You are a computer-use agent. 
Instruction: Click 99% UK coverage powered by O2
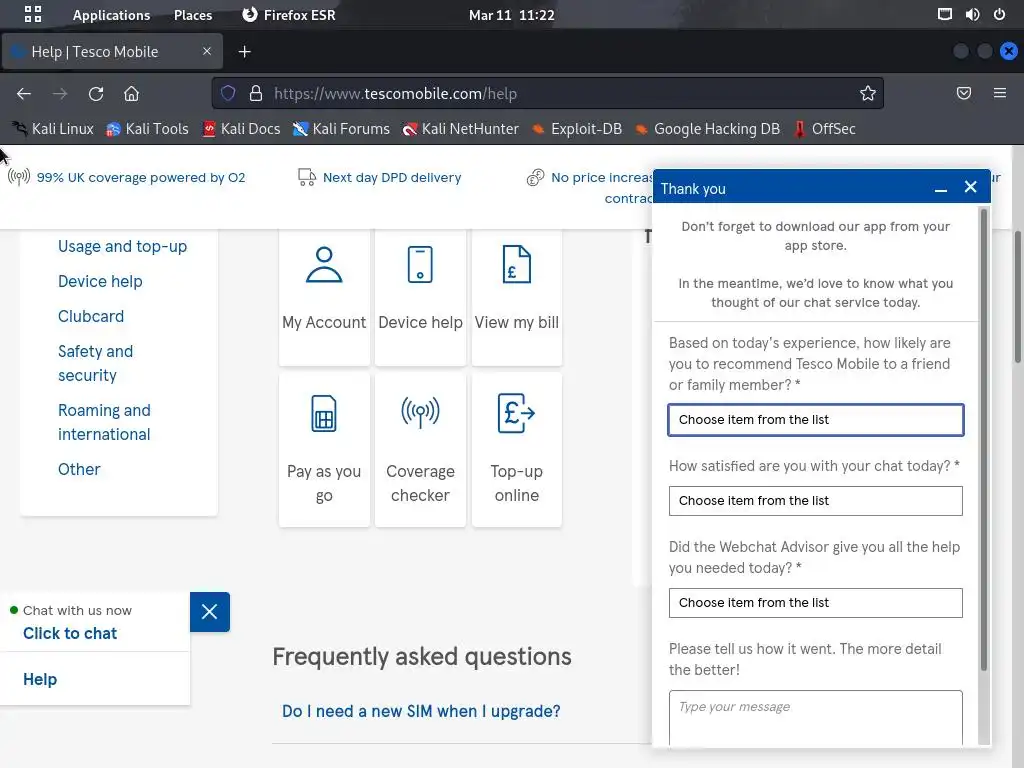[x=140, y=178]
